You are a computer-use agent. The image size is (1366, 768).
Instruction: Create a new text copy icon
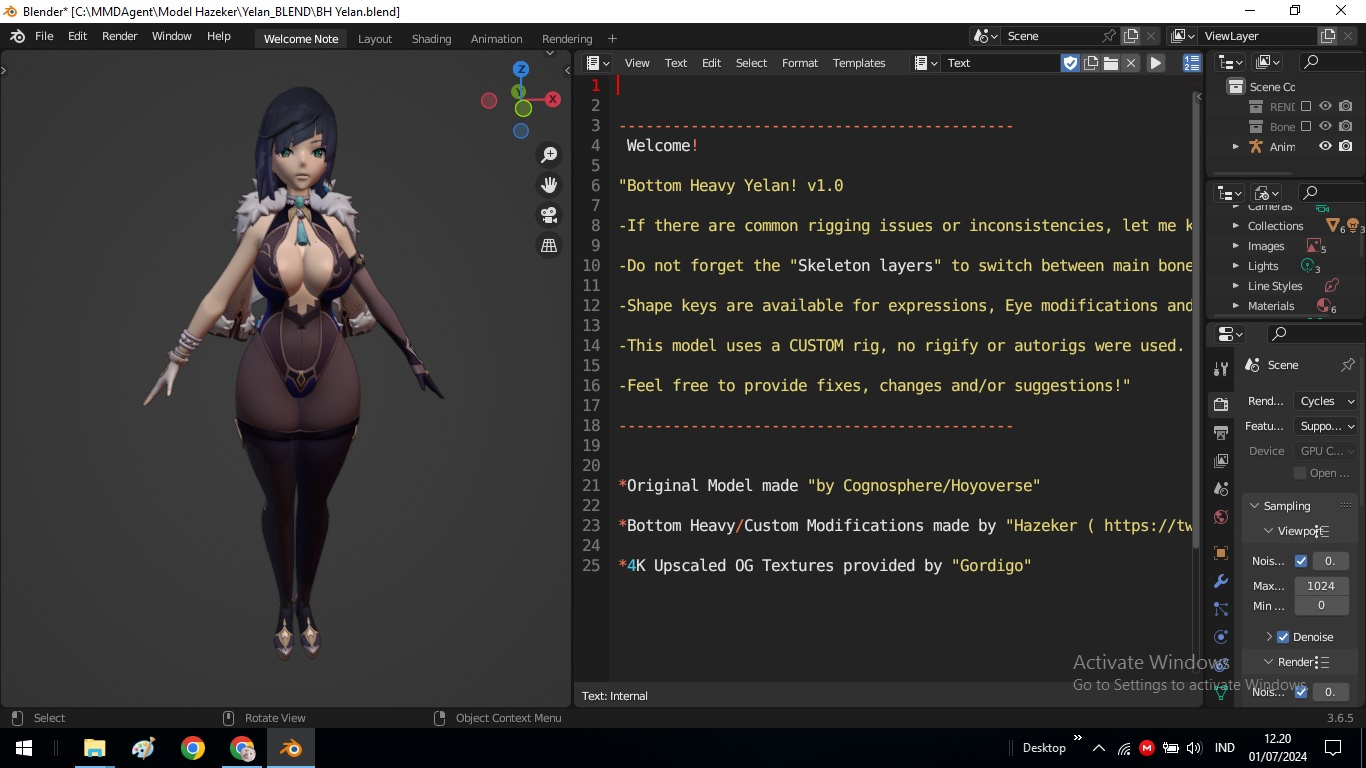click(1091, 63)
